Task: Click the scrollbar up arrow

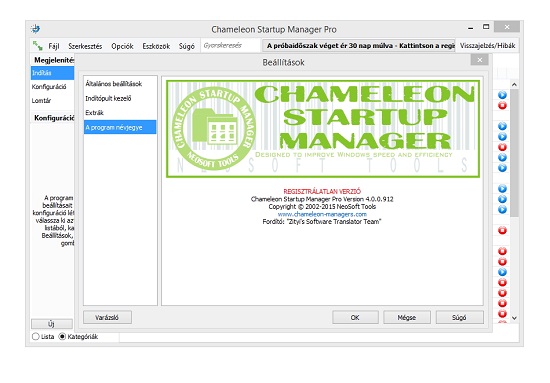Action: 514,85
